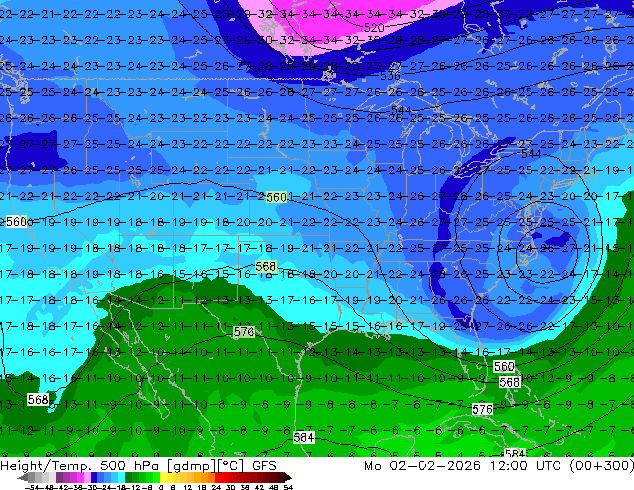Image resolution: width=634 pixels, height=490 pixels.
Task: Click the 576 label over Texas
Action: (x=244, y=332)
